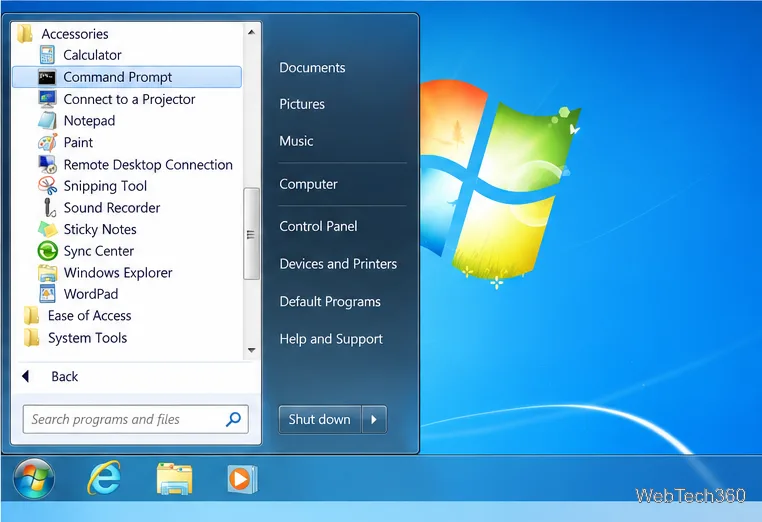Select the Sync Center label

pos(99,251)
